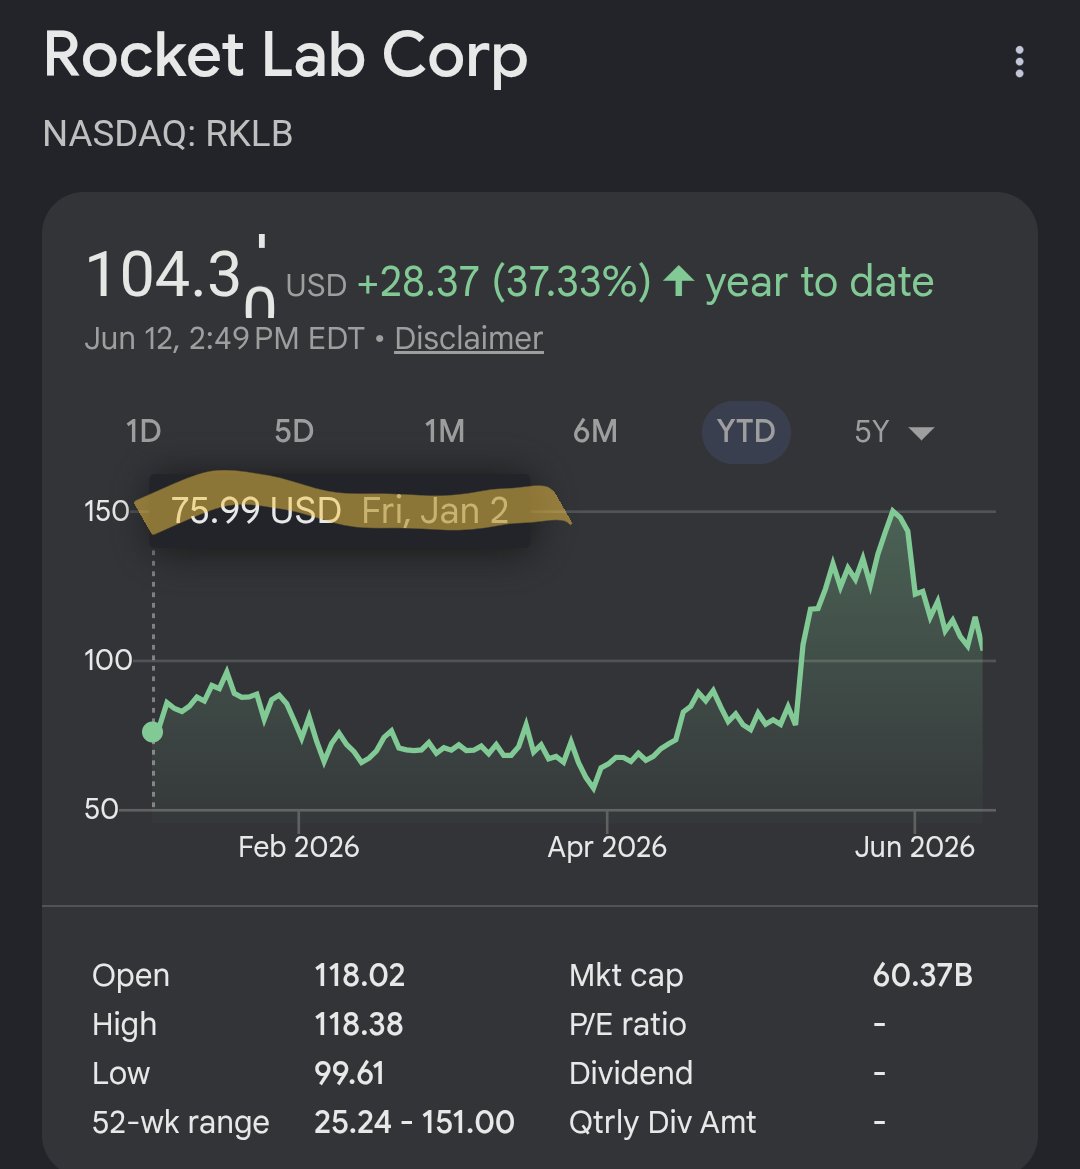Click the Mkt cap value 60.37B
The image size is (1080, 1169).
923,975
